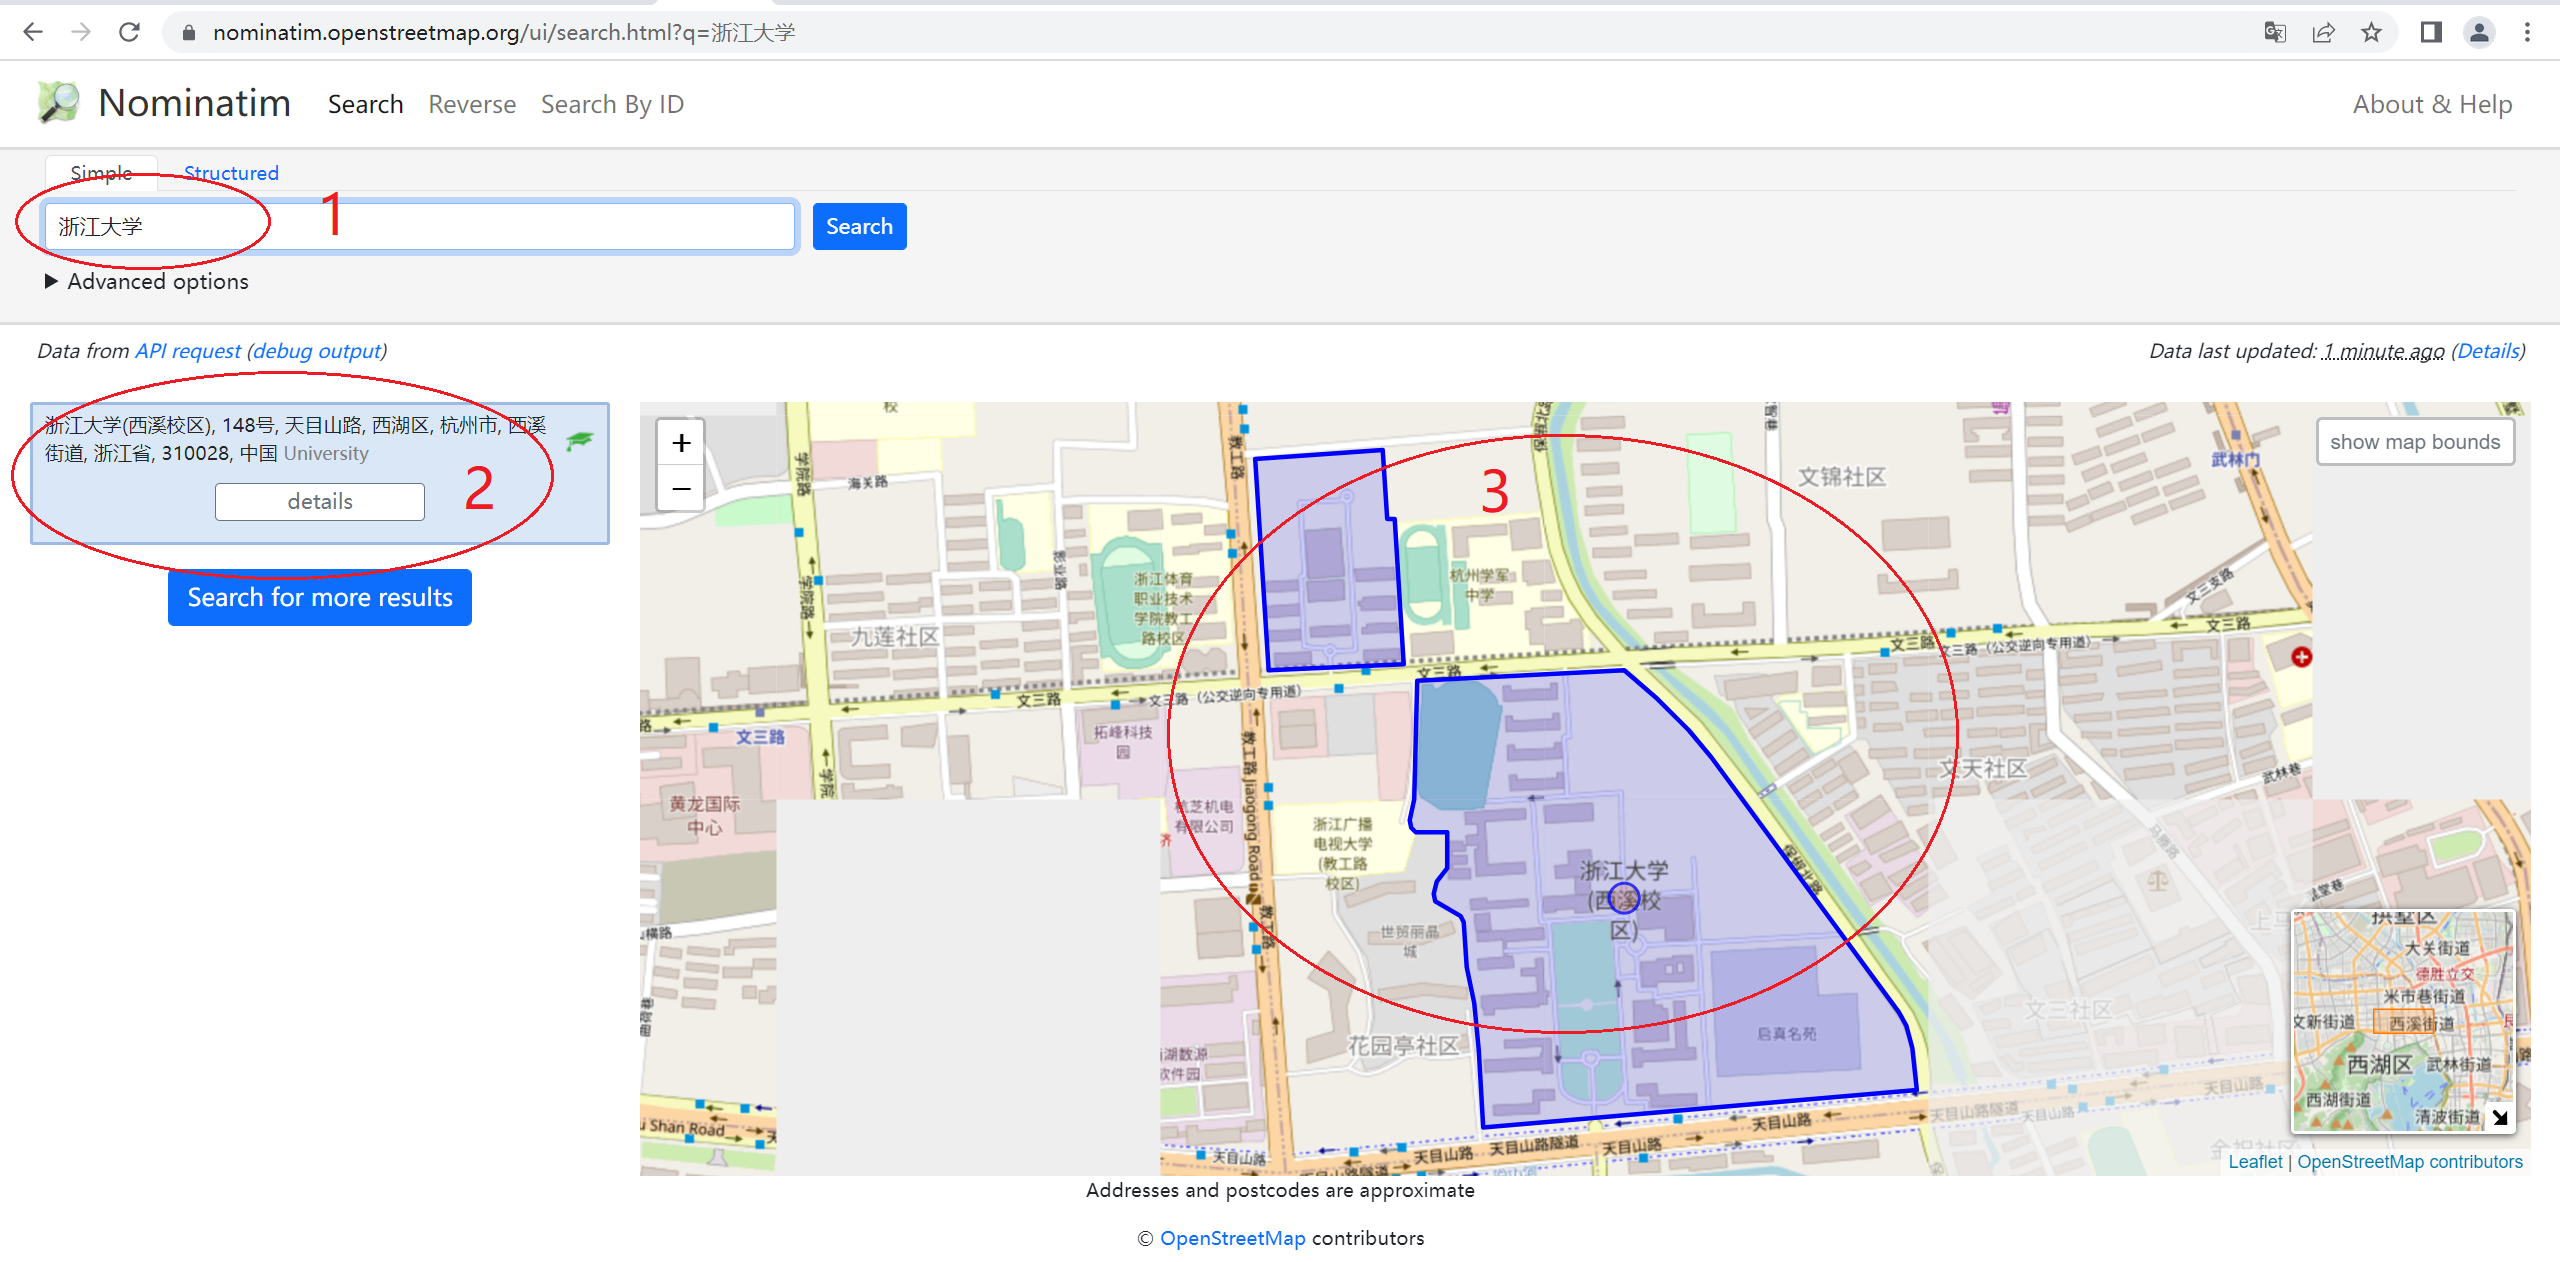Open the API request link
Image resolution: width=2560 pixels, height=1262 pixels.
[x=188, y=351]
